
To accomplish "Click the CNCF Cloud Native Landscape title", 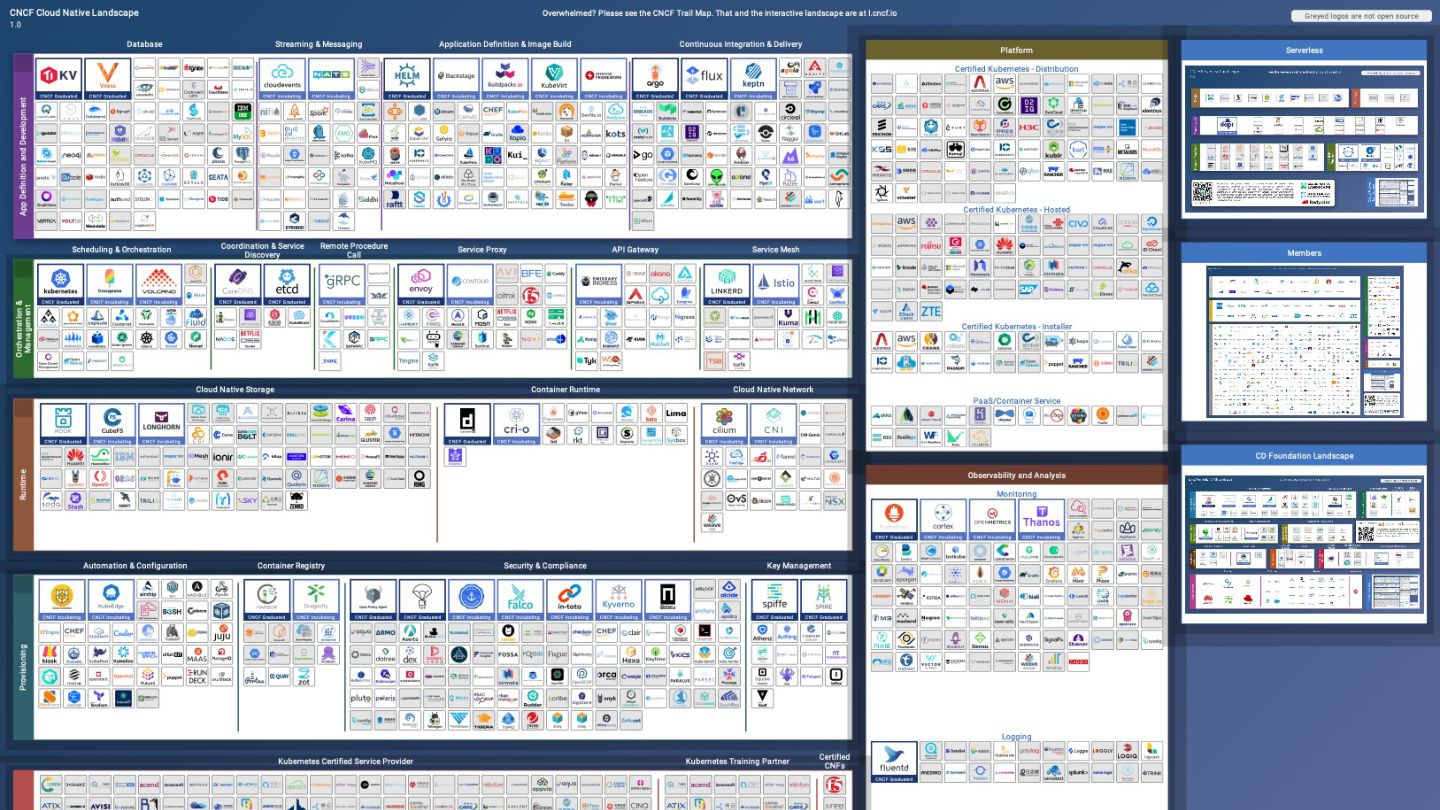I will click(74, 13).
